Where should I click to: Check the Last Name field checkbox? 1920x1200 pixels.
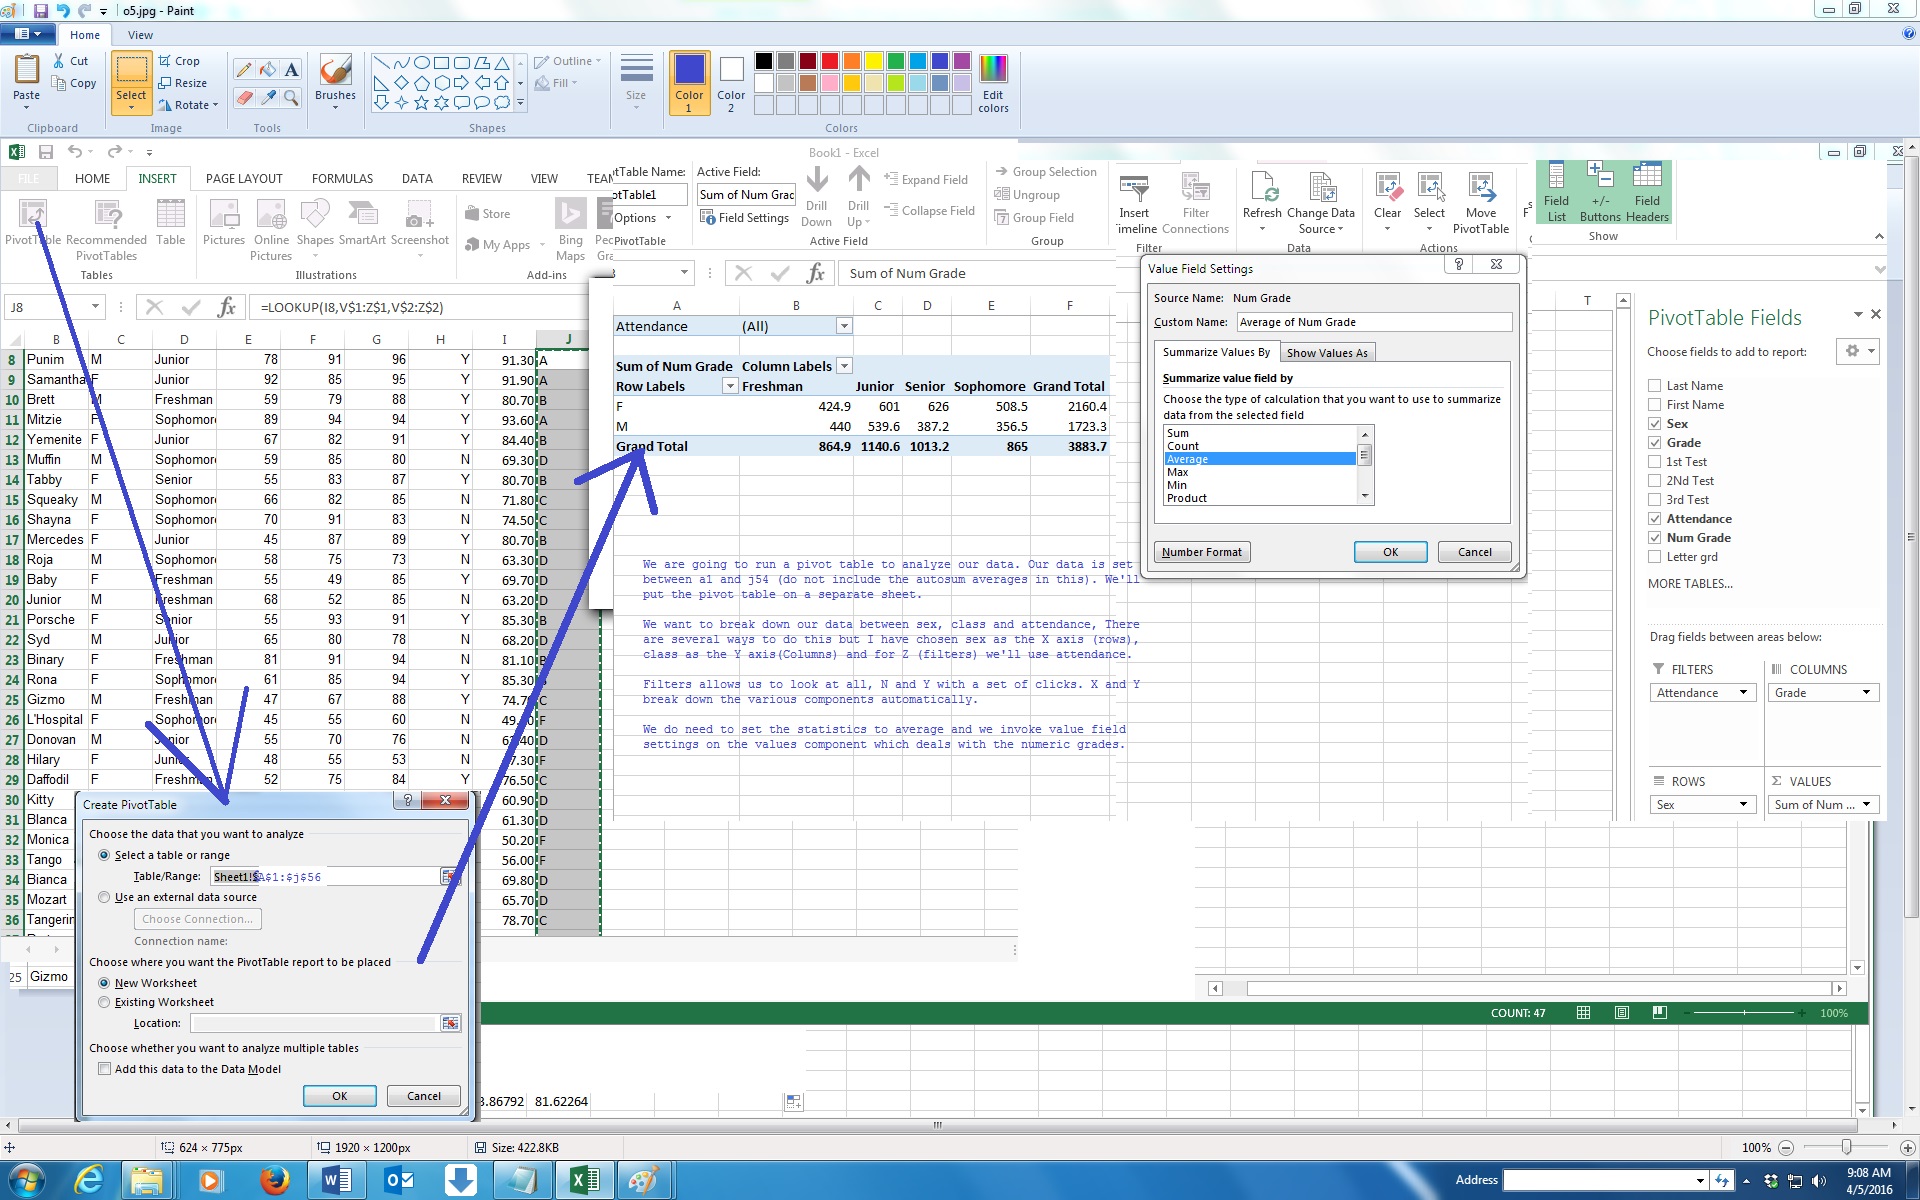(1655, 386)
